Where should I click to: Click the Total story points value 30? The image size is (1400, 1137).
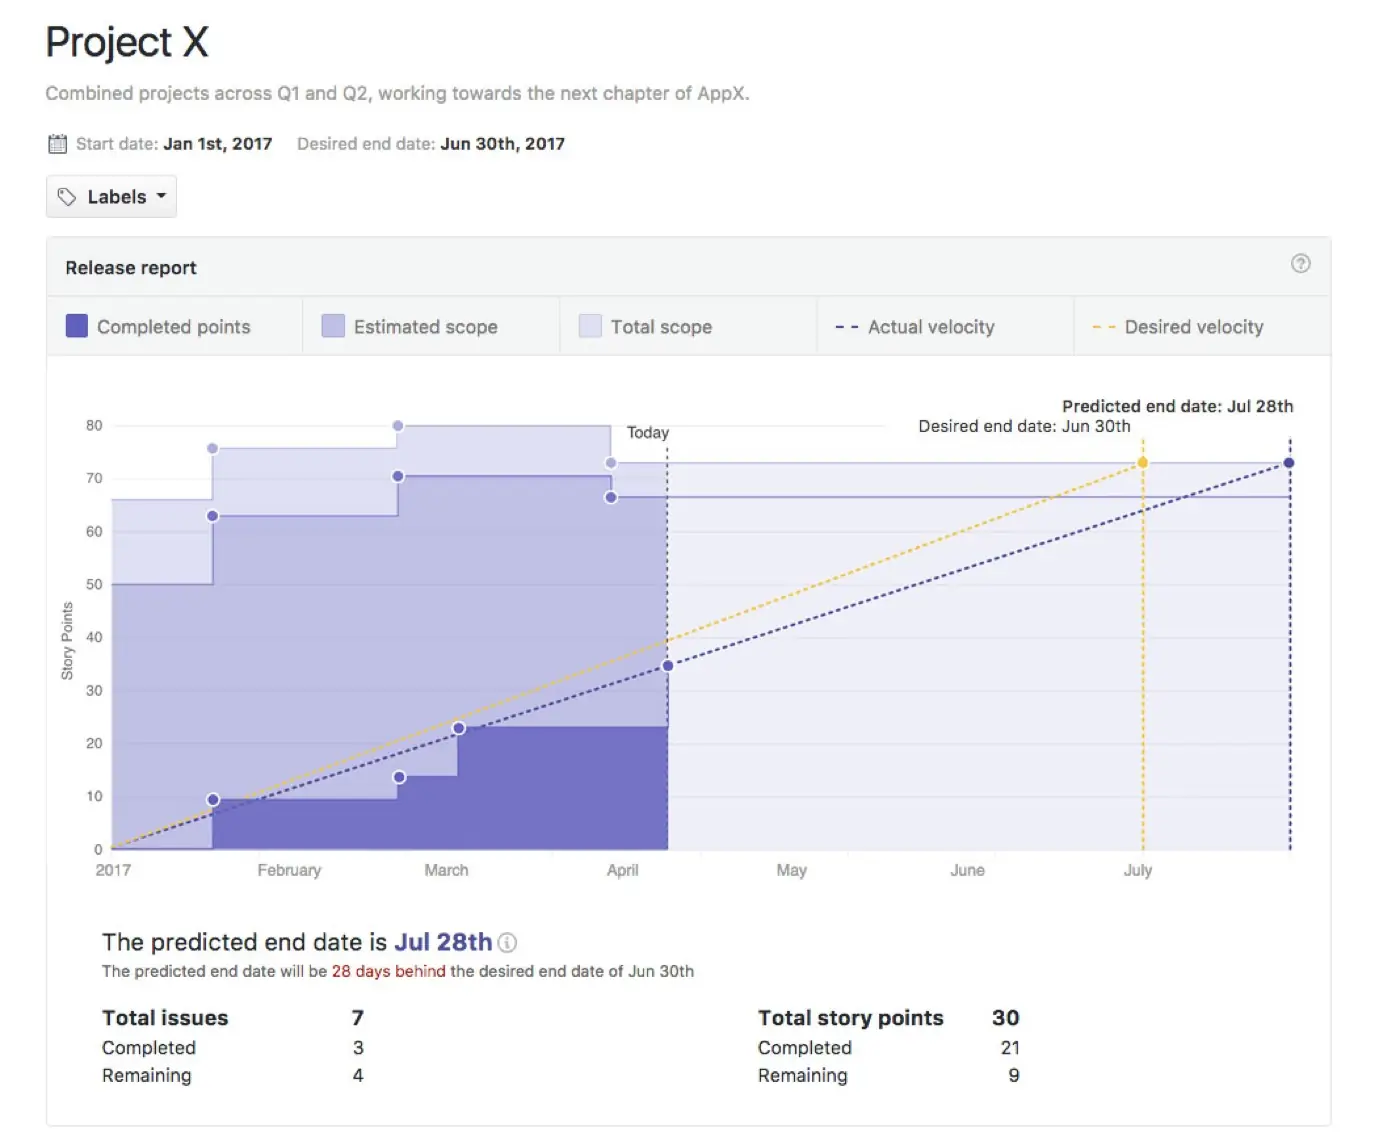click(1006, 1018)
